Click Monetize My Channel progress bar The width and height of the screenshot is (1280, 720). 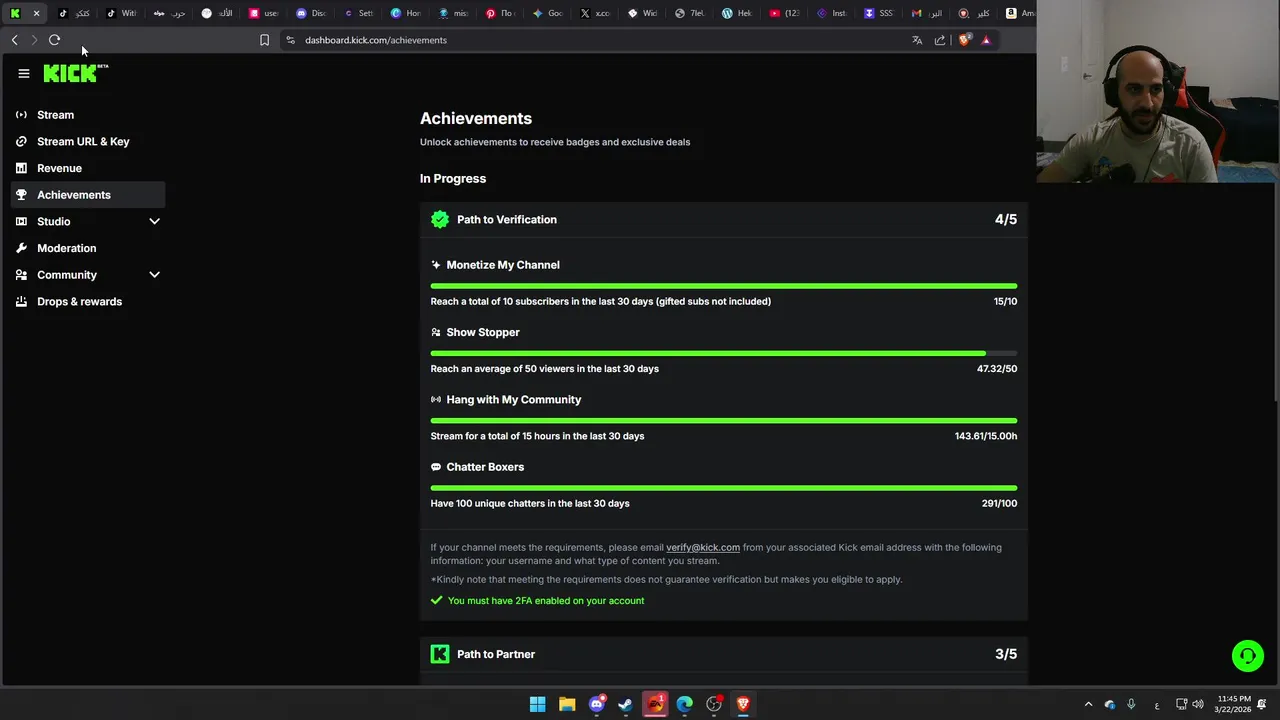pyautogui.click(x=724, y=286)
